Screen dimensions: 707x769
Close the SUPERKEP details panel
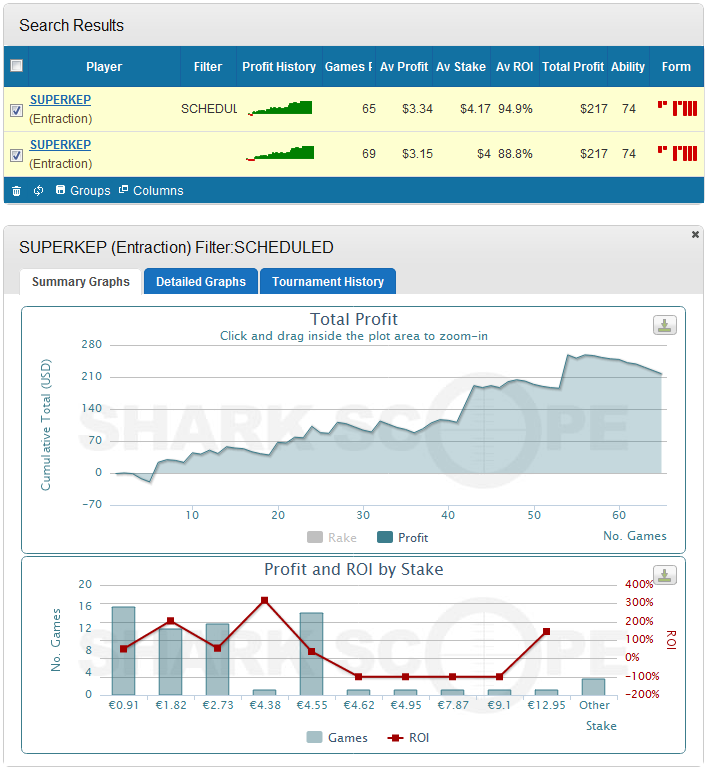tap(695, 234)
